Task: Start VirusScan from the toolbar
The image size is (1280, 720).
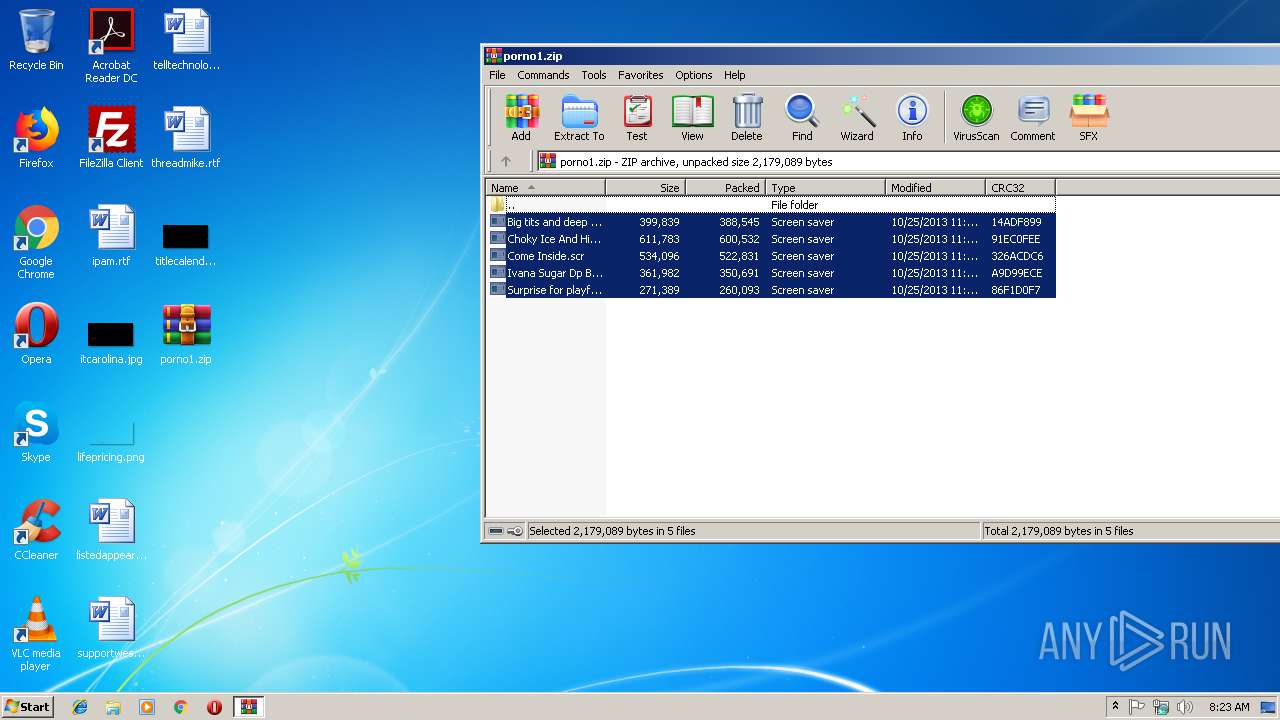Action: (976, 118)
